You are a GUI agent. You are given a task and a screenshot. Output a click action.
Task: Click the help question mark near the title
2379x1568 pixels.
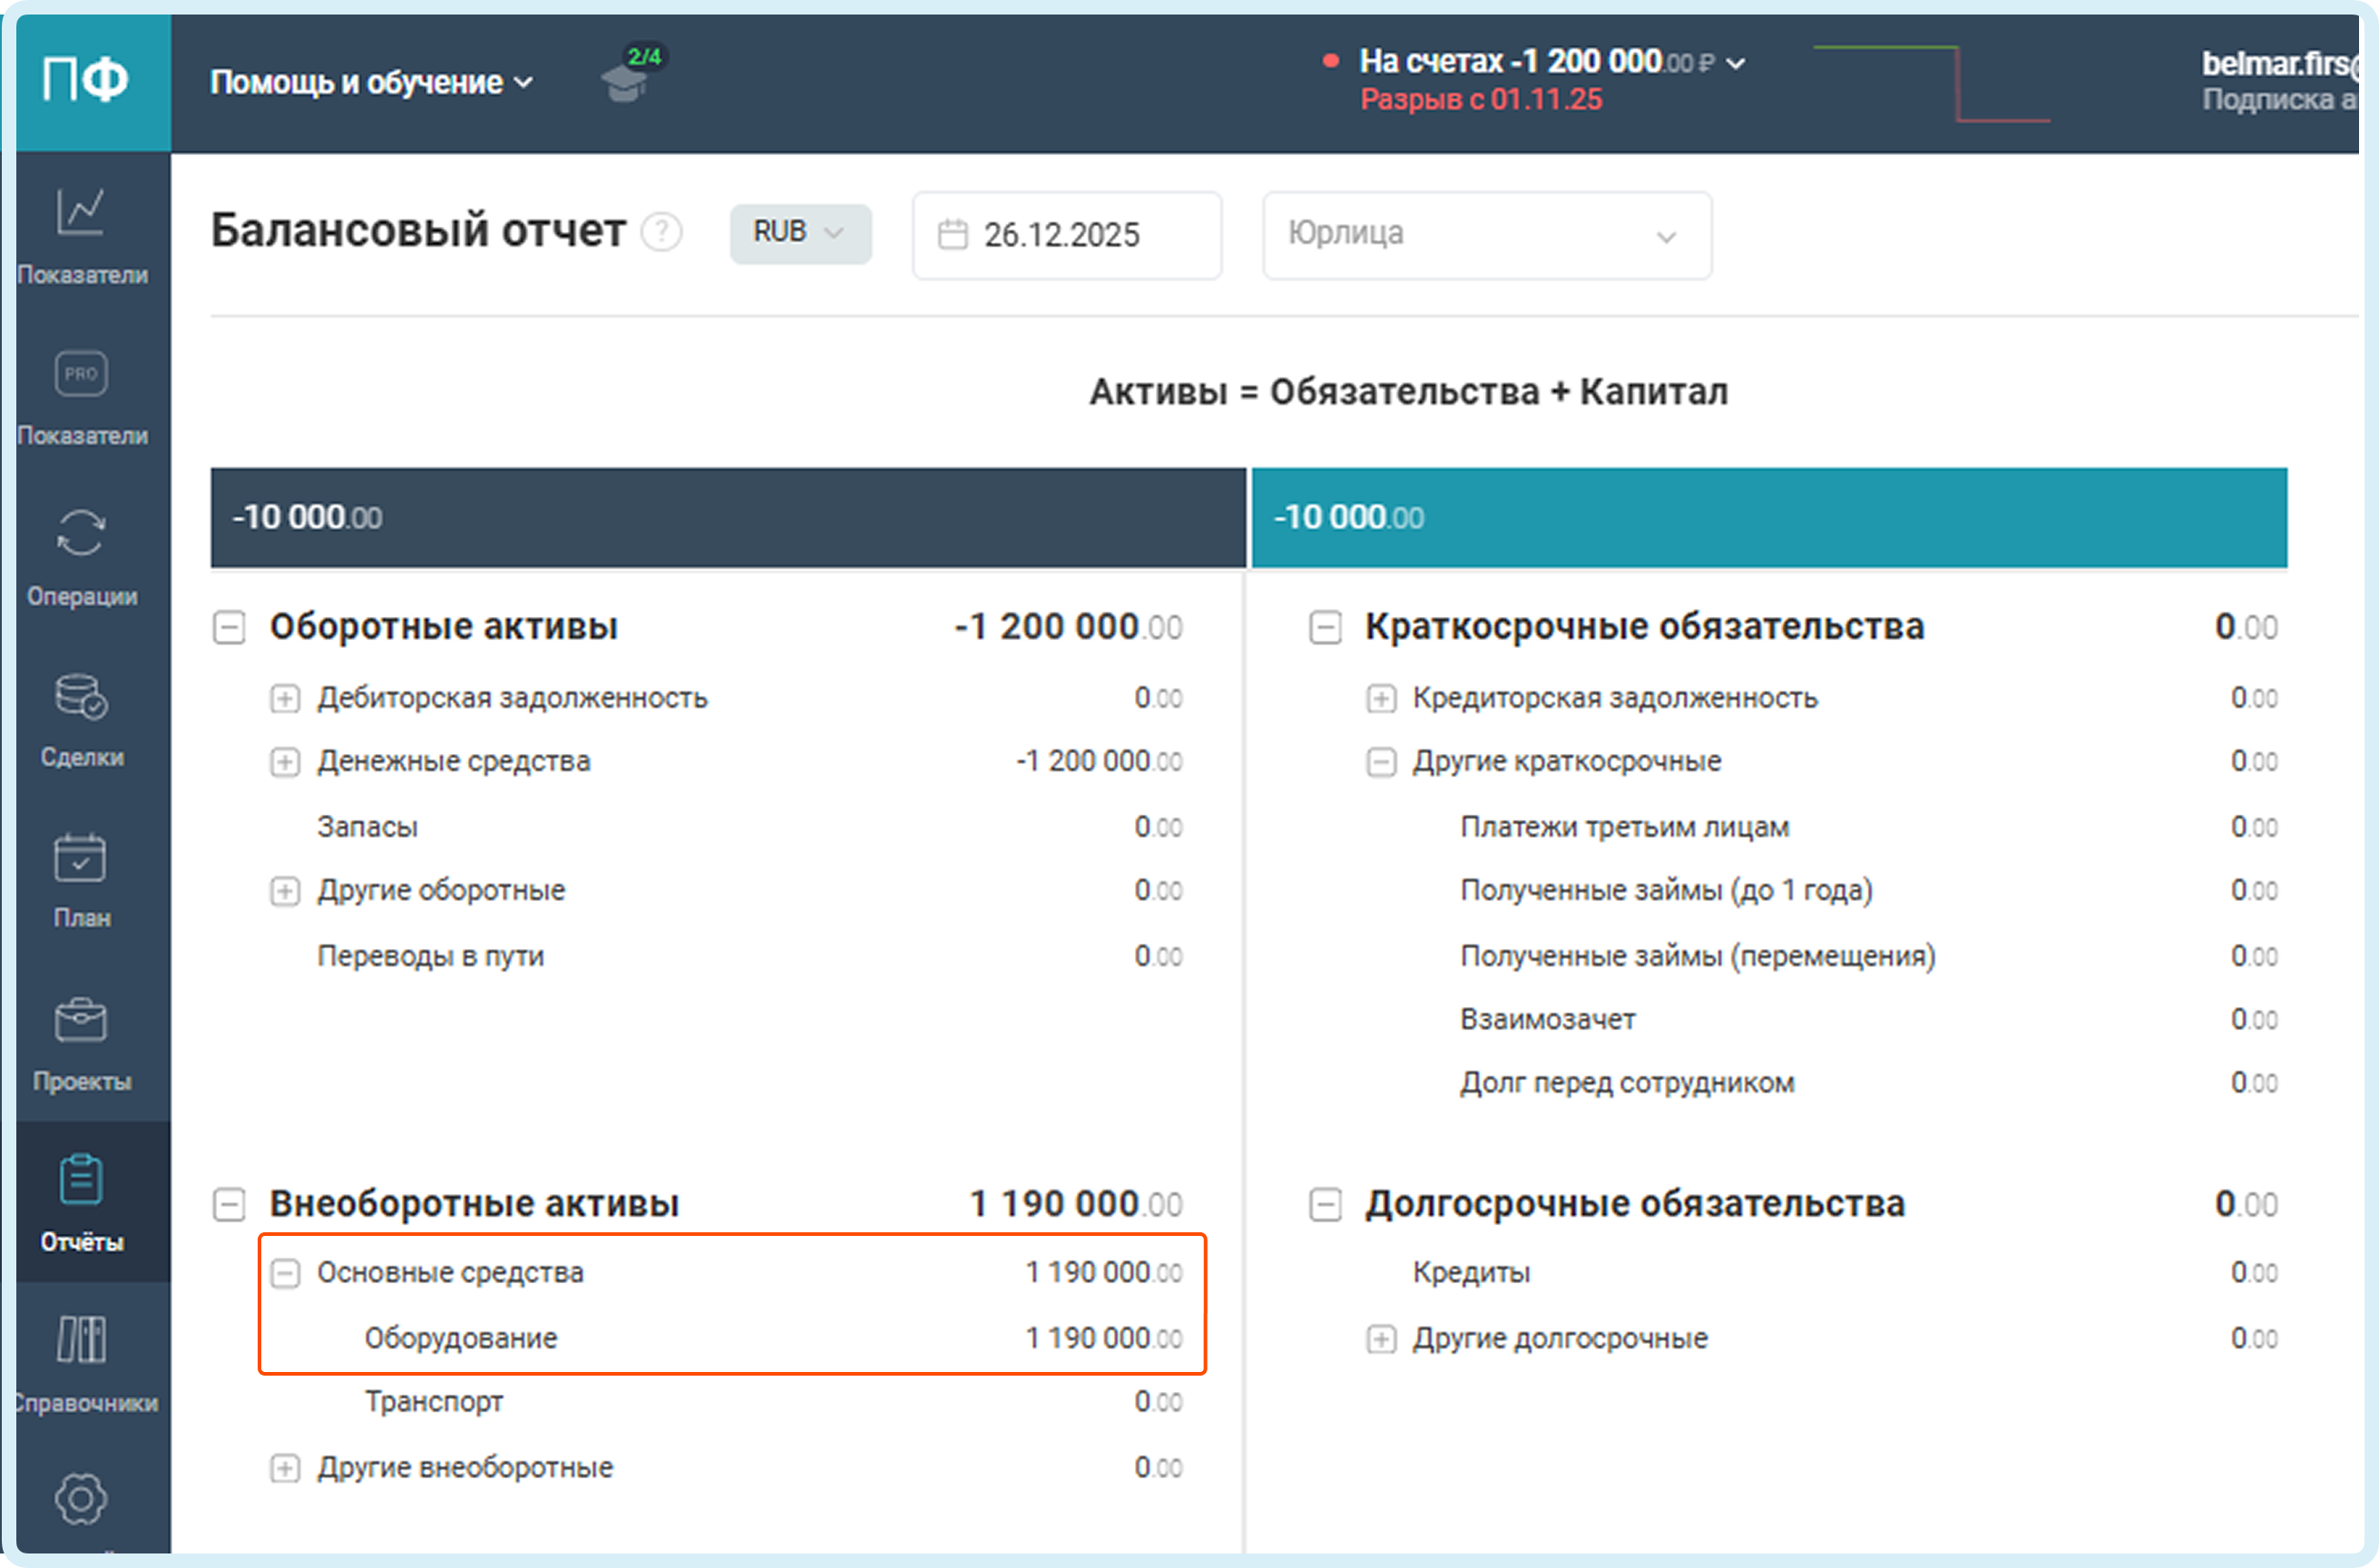[x=661, y=233]
